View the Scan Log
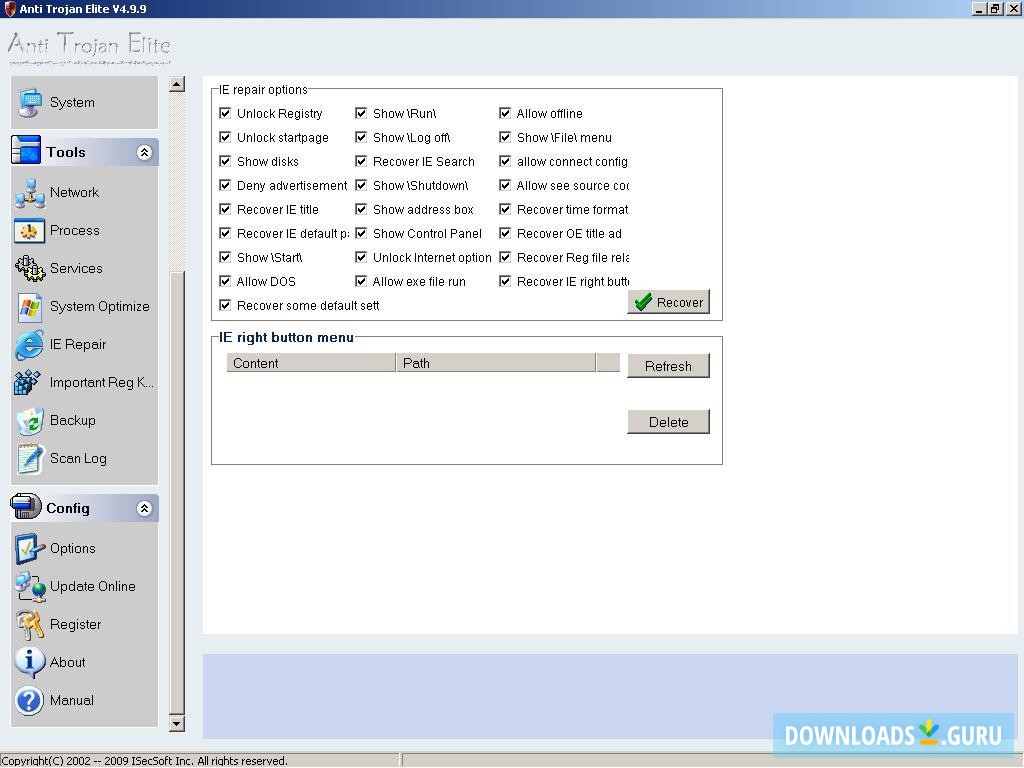1024x768 pixels. click(77, 458)
